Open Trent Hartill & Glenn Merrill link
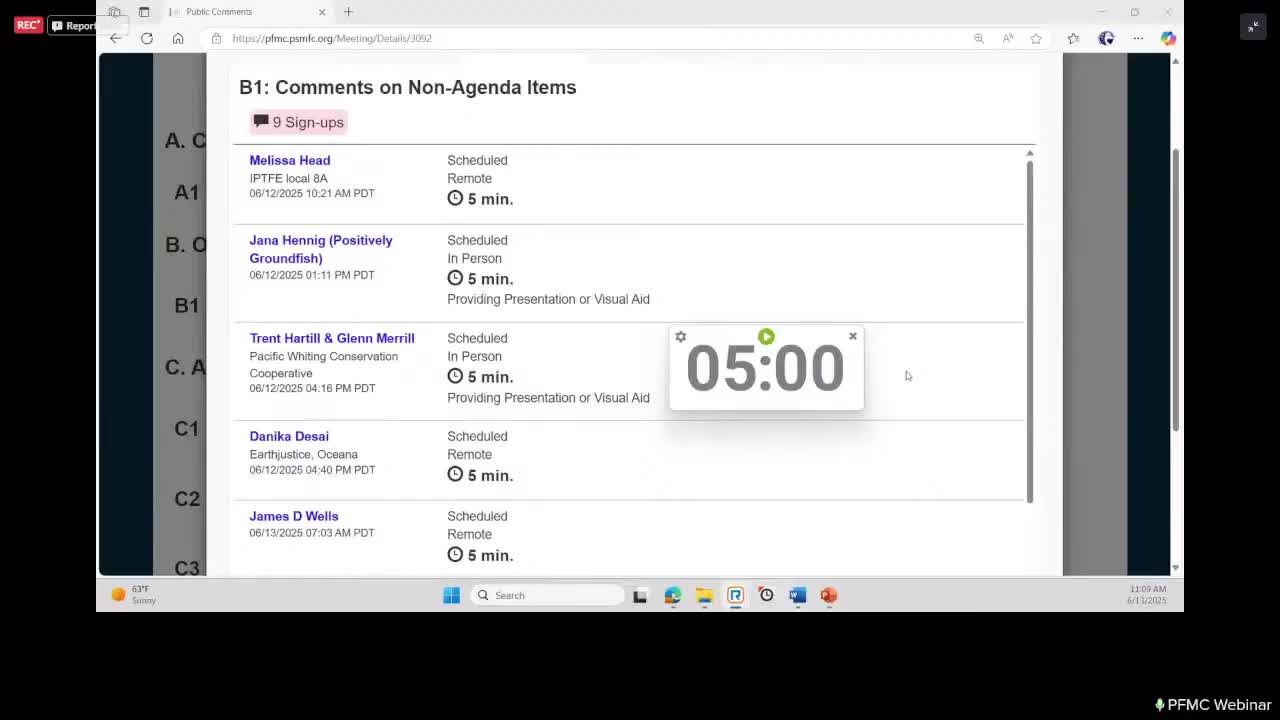The width and height of the screenshot is (1280, 720). pyautogui.click(x=332, y=338)
